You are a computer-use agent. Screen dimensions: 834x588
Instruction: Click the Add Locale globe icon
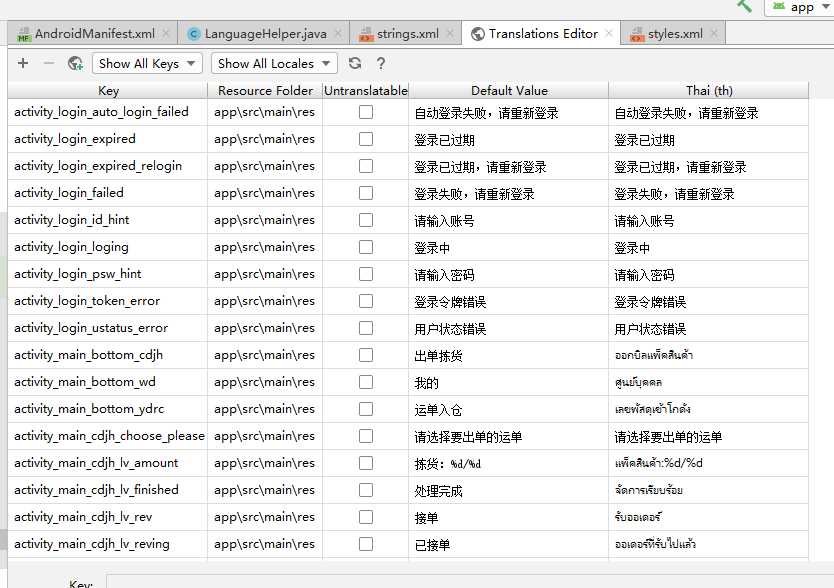coord(76,63)
